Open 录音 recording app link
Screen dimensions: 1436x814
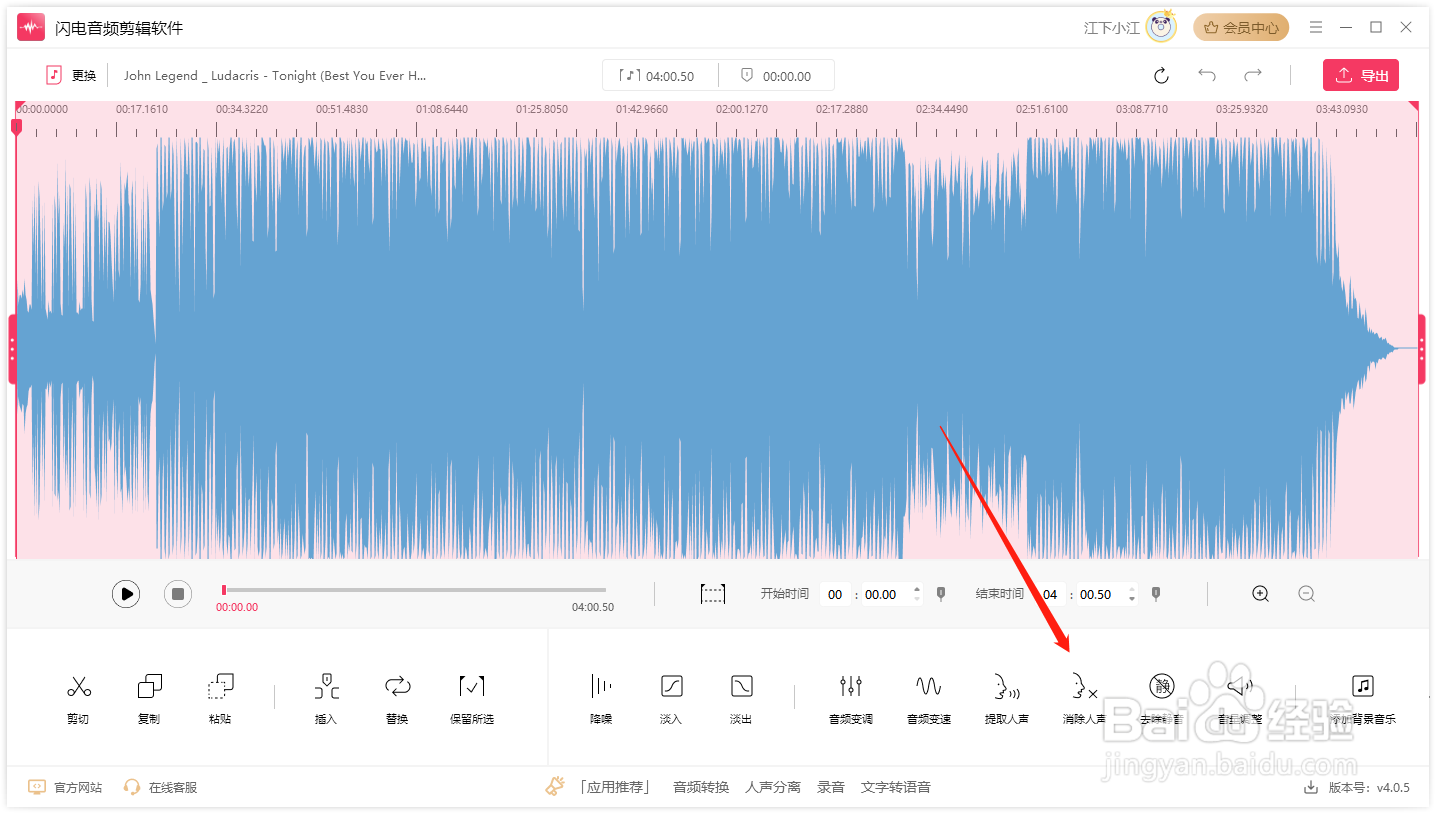click(831, 787)
